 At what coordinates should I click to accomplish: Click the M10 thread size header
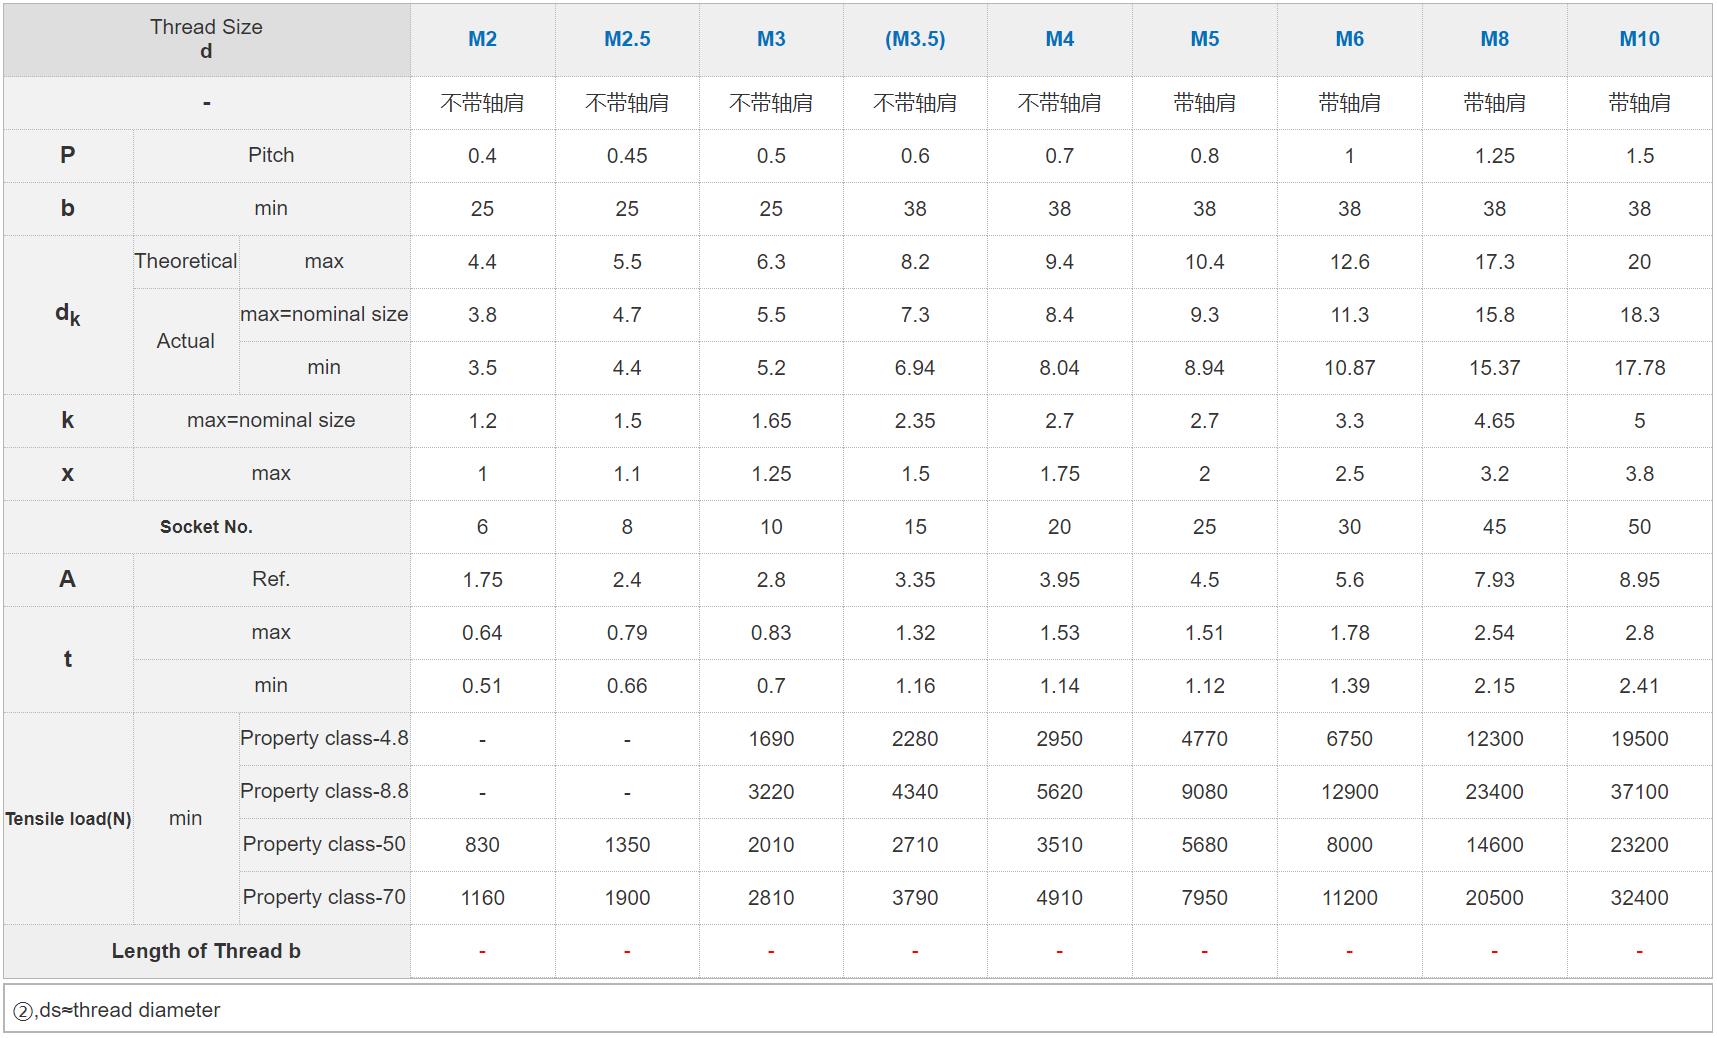[1639, 39]
